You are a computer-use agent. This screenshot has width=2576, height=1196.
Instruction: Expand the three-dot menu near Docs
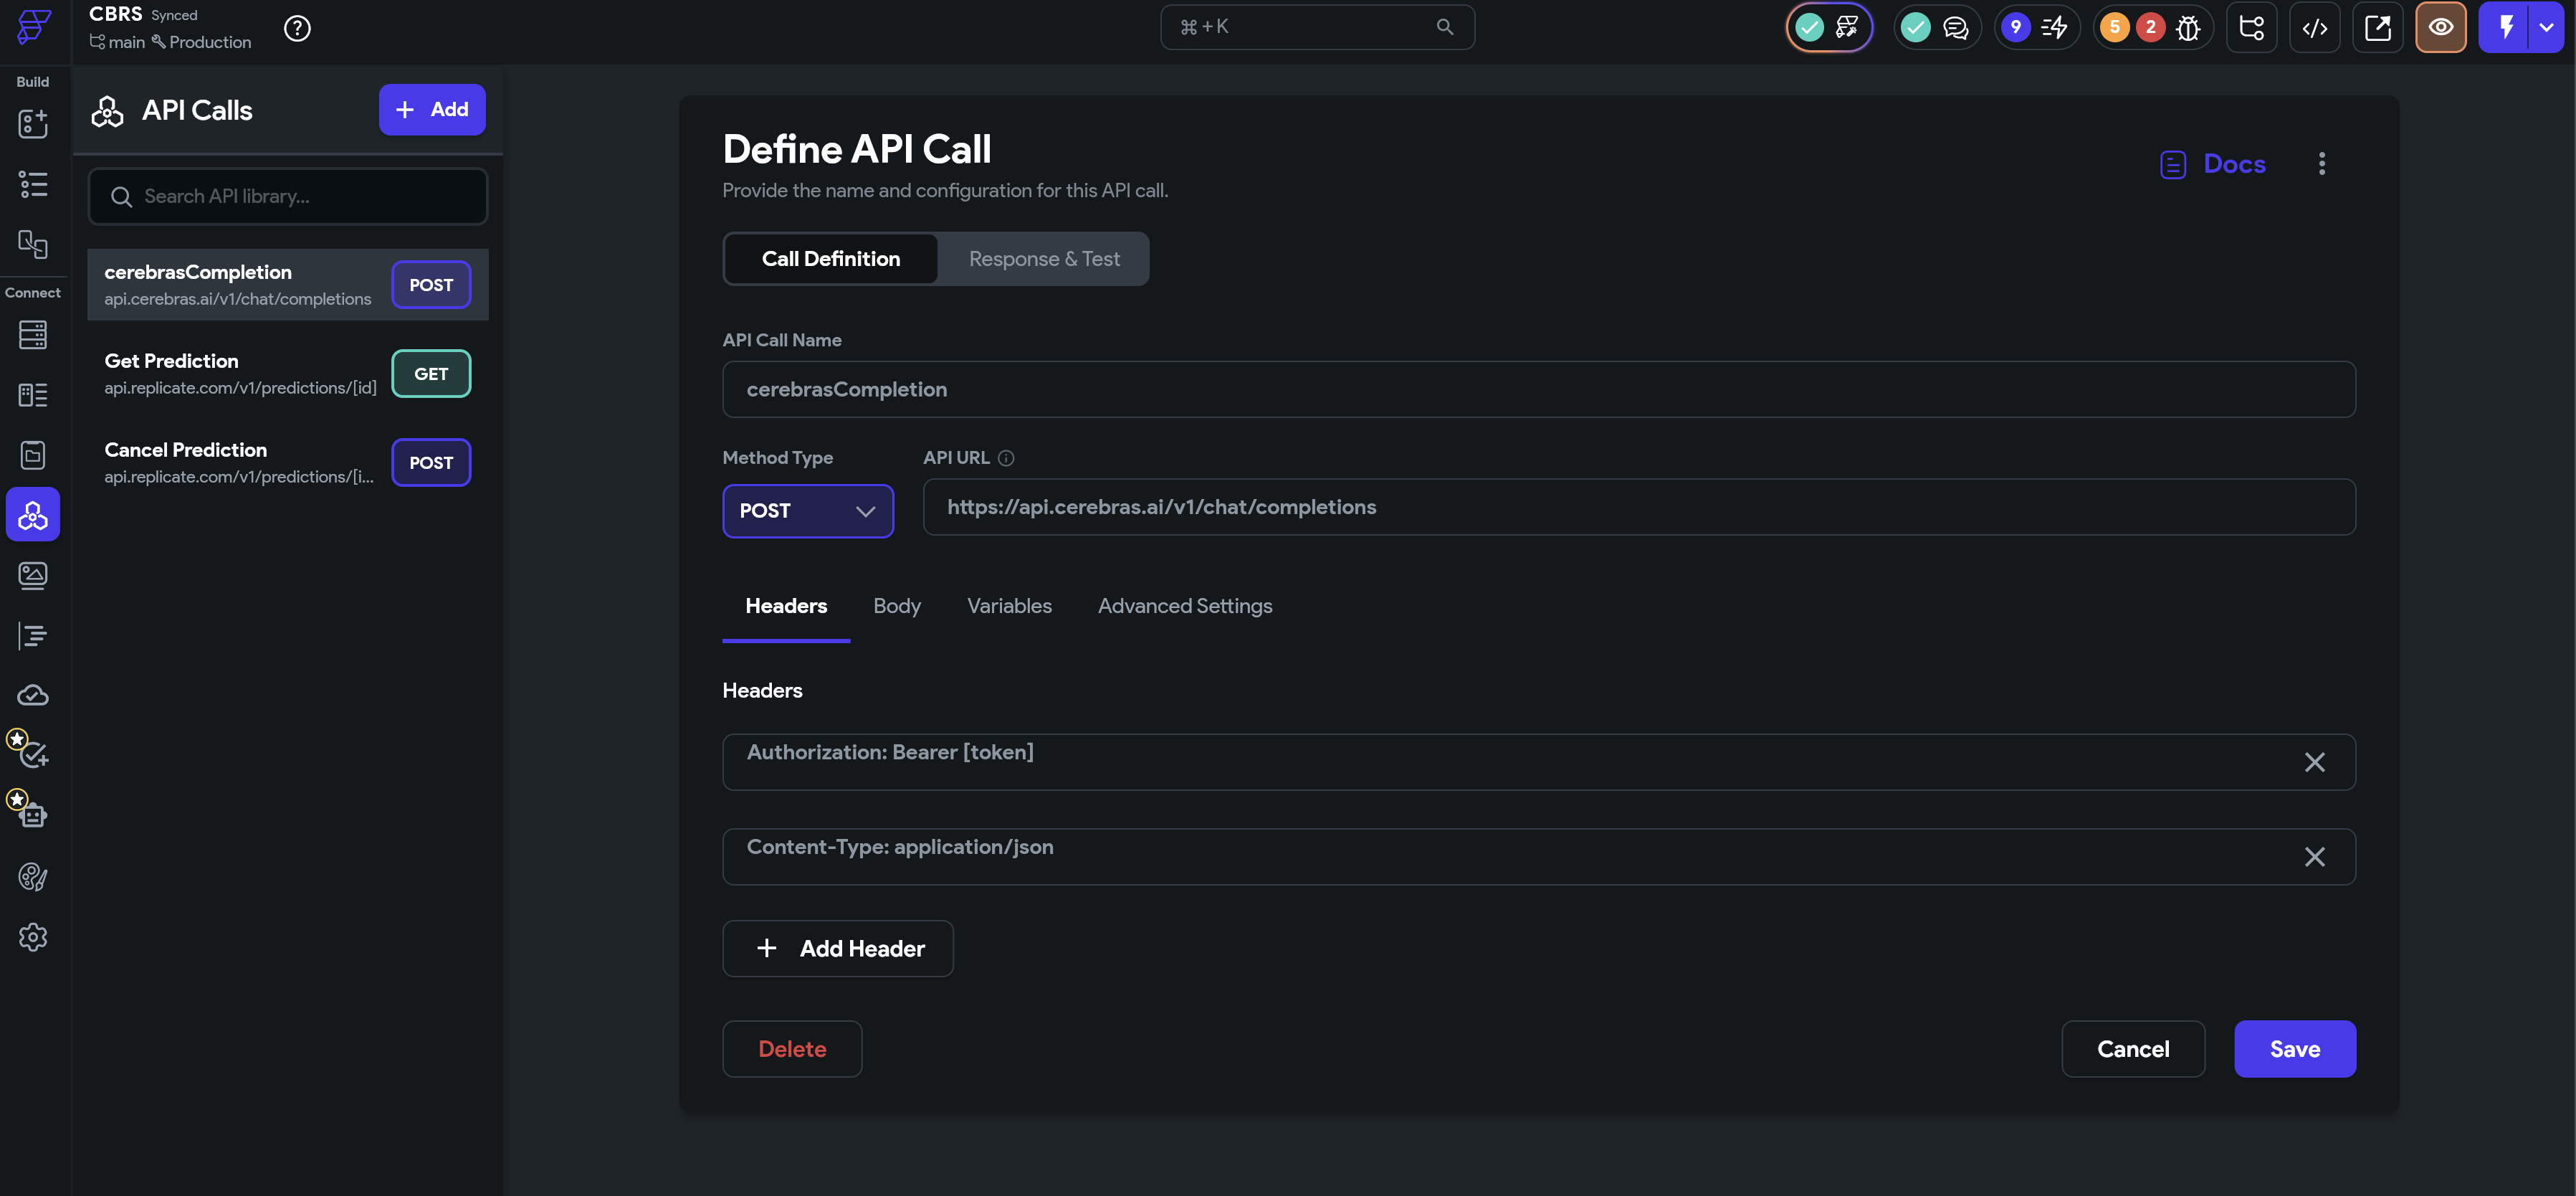click(2322, 163)
